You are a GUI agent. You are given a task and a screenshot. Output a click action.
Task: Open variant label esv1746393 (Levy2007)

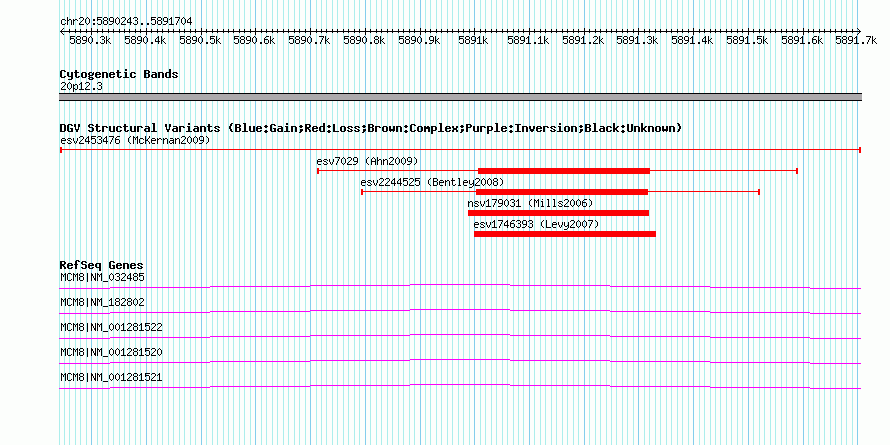[x=536, y=224]
